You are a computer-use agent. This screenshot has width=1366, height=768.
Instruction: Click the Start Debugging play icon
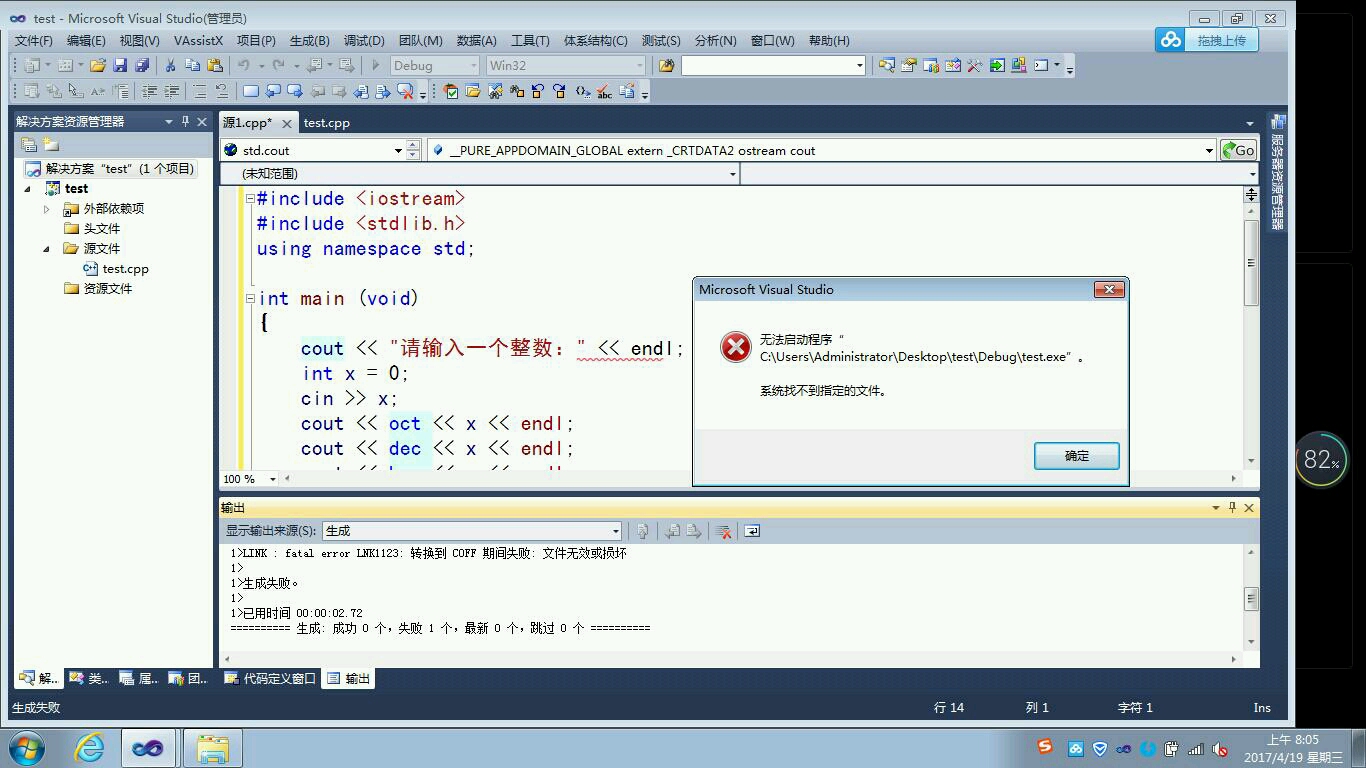(376, 65)
